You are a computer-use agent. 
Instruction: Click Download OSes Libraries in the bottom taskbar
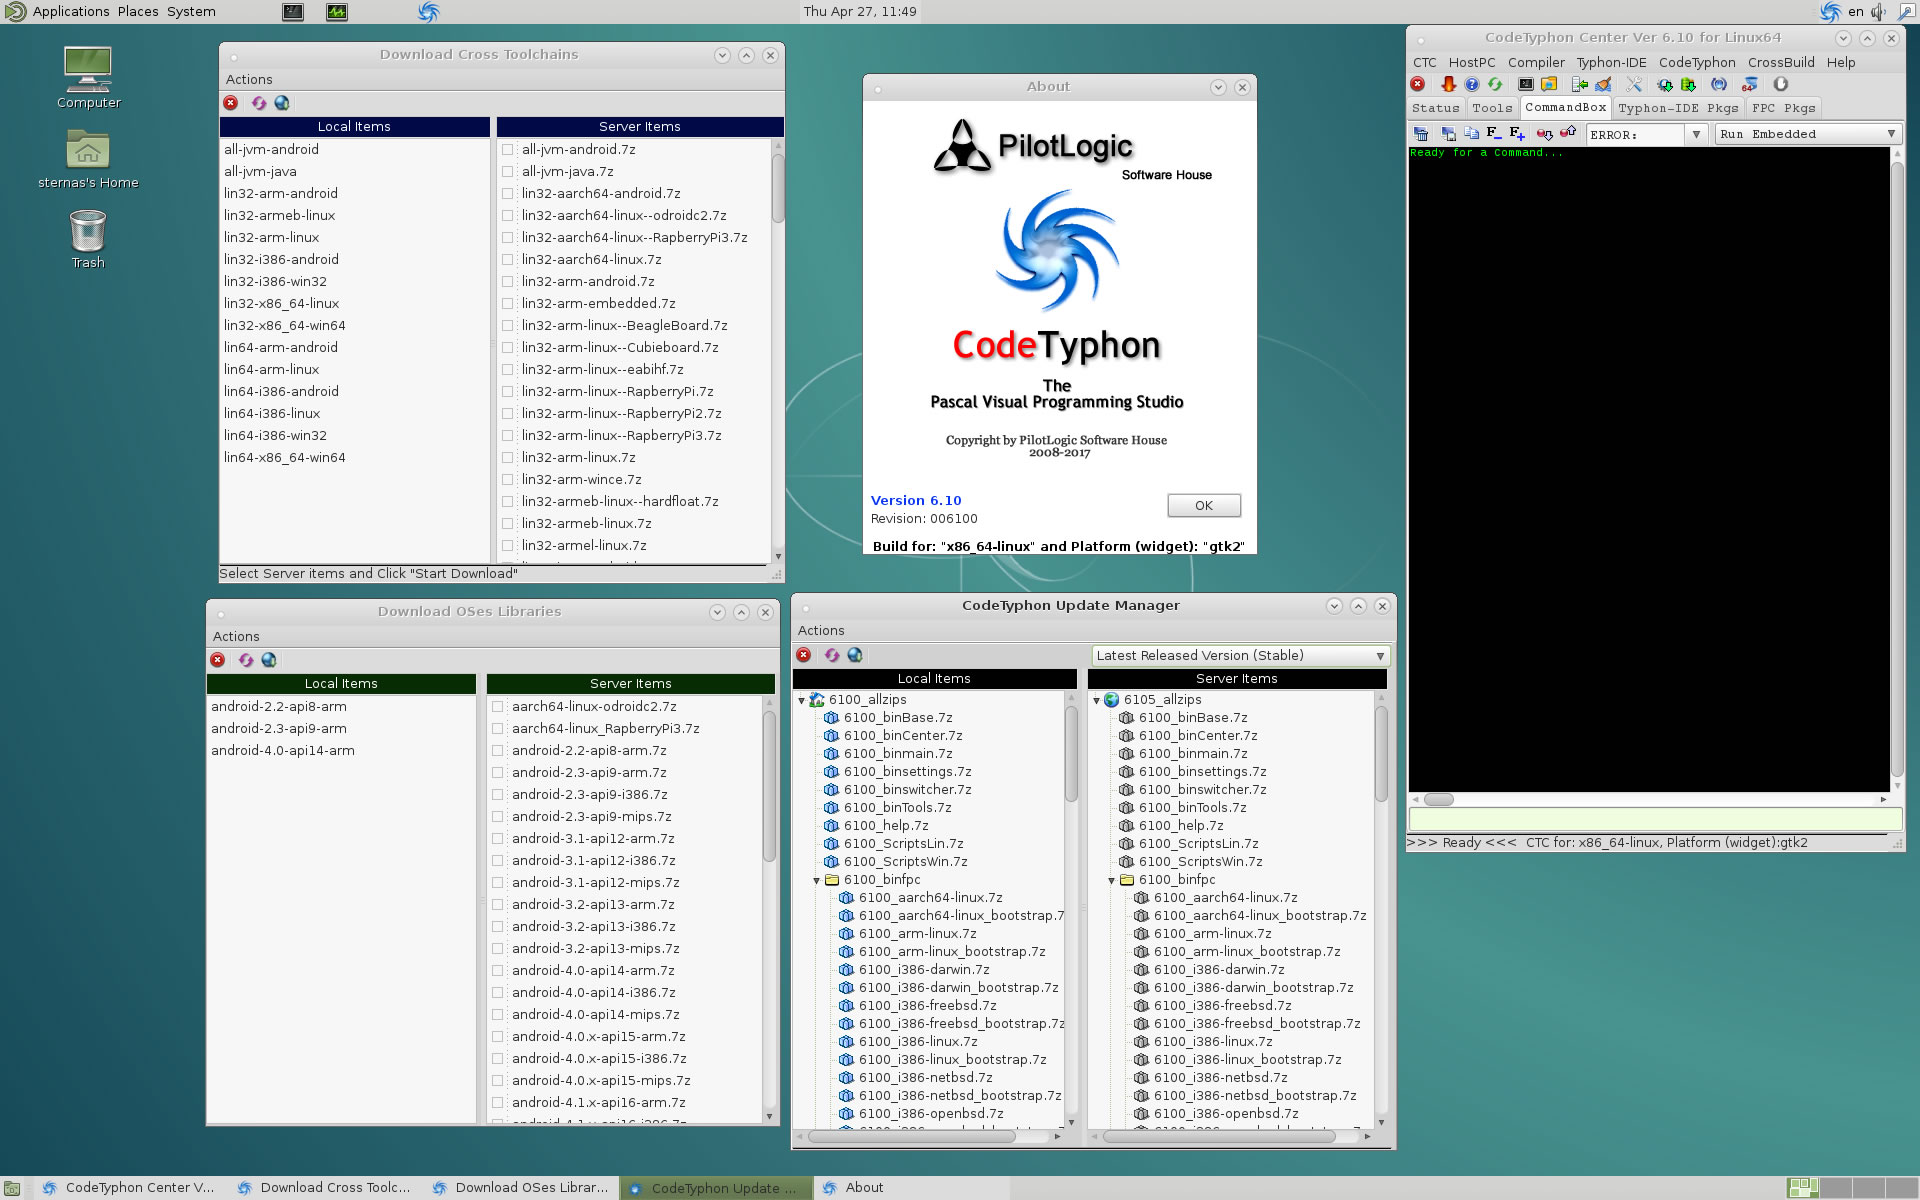pos(520,1188)
